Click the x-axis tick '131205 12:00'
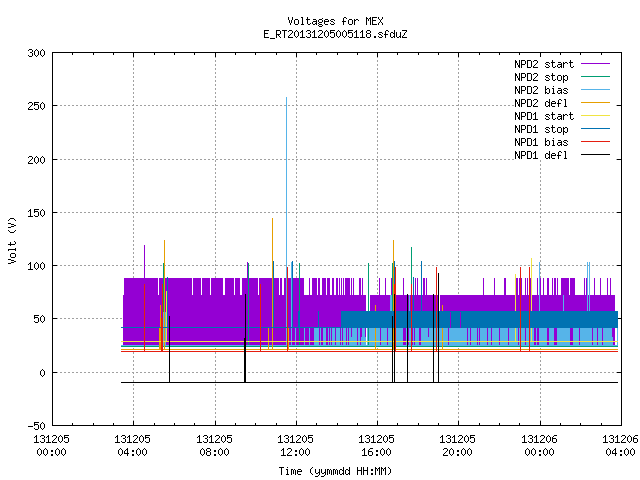Viewport: 640px width, 480px height. (x=296, y=446)
